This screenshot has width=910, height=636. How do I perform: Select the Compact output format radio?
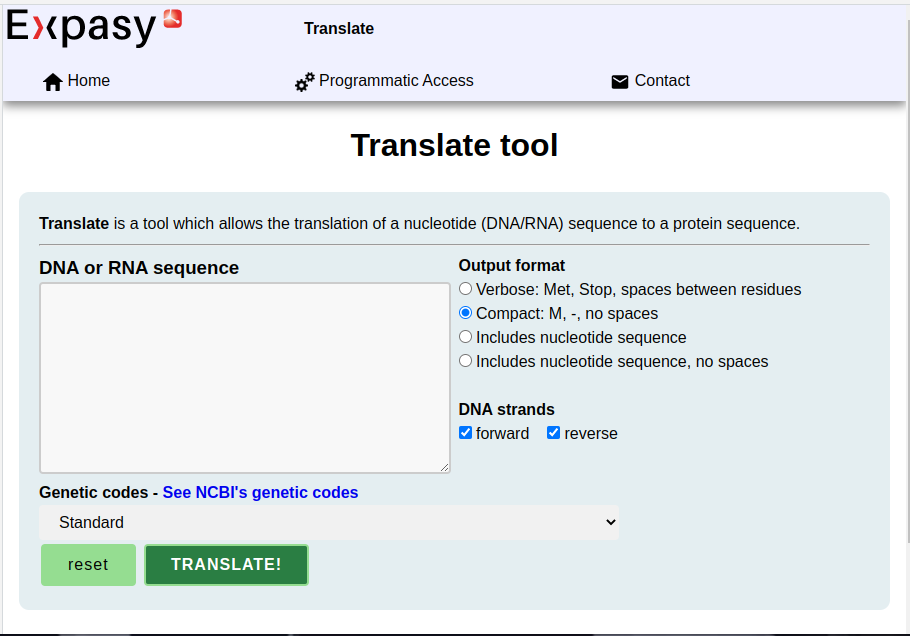coord(465,313)
